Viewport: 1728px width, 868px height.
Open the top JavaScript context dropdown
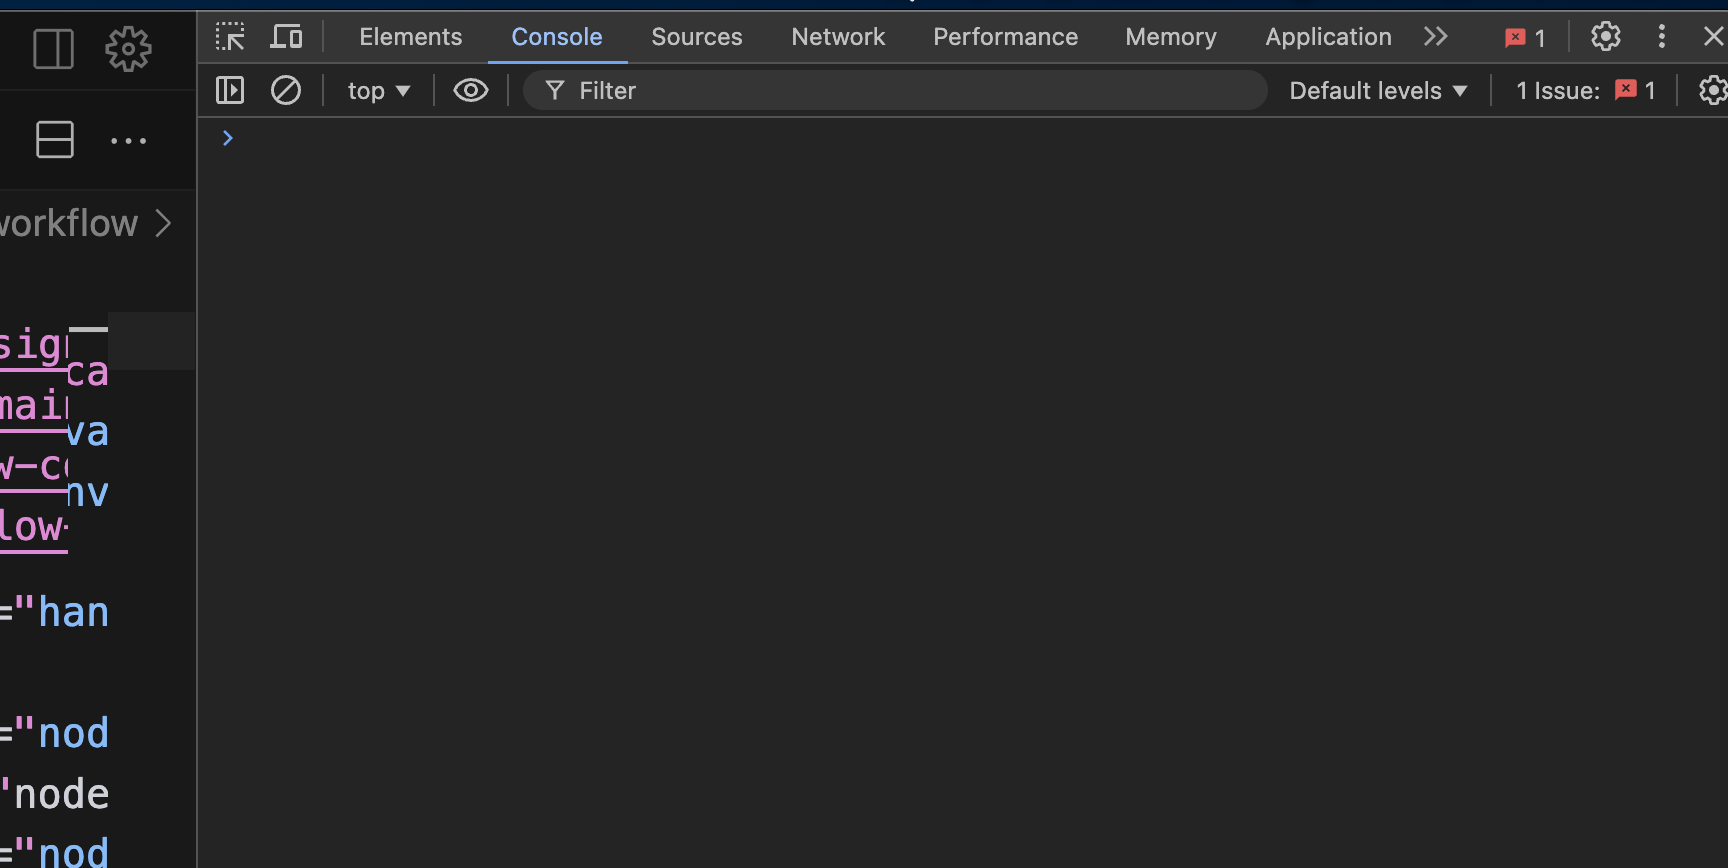[x=379, y=91]
